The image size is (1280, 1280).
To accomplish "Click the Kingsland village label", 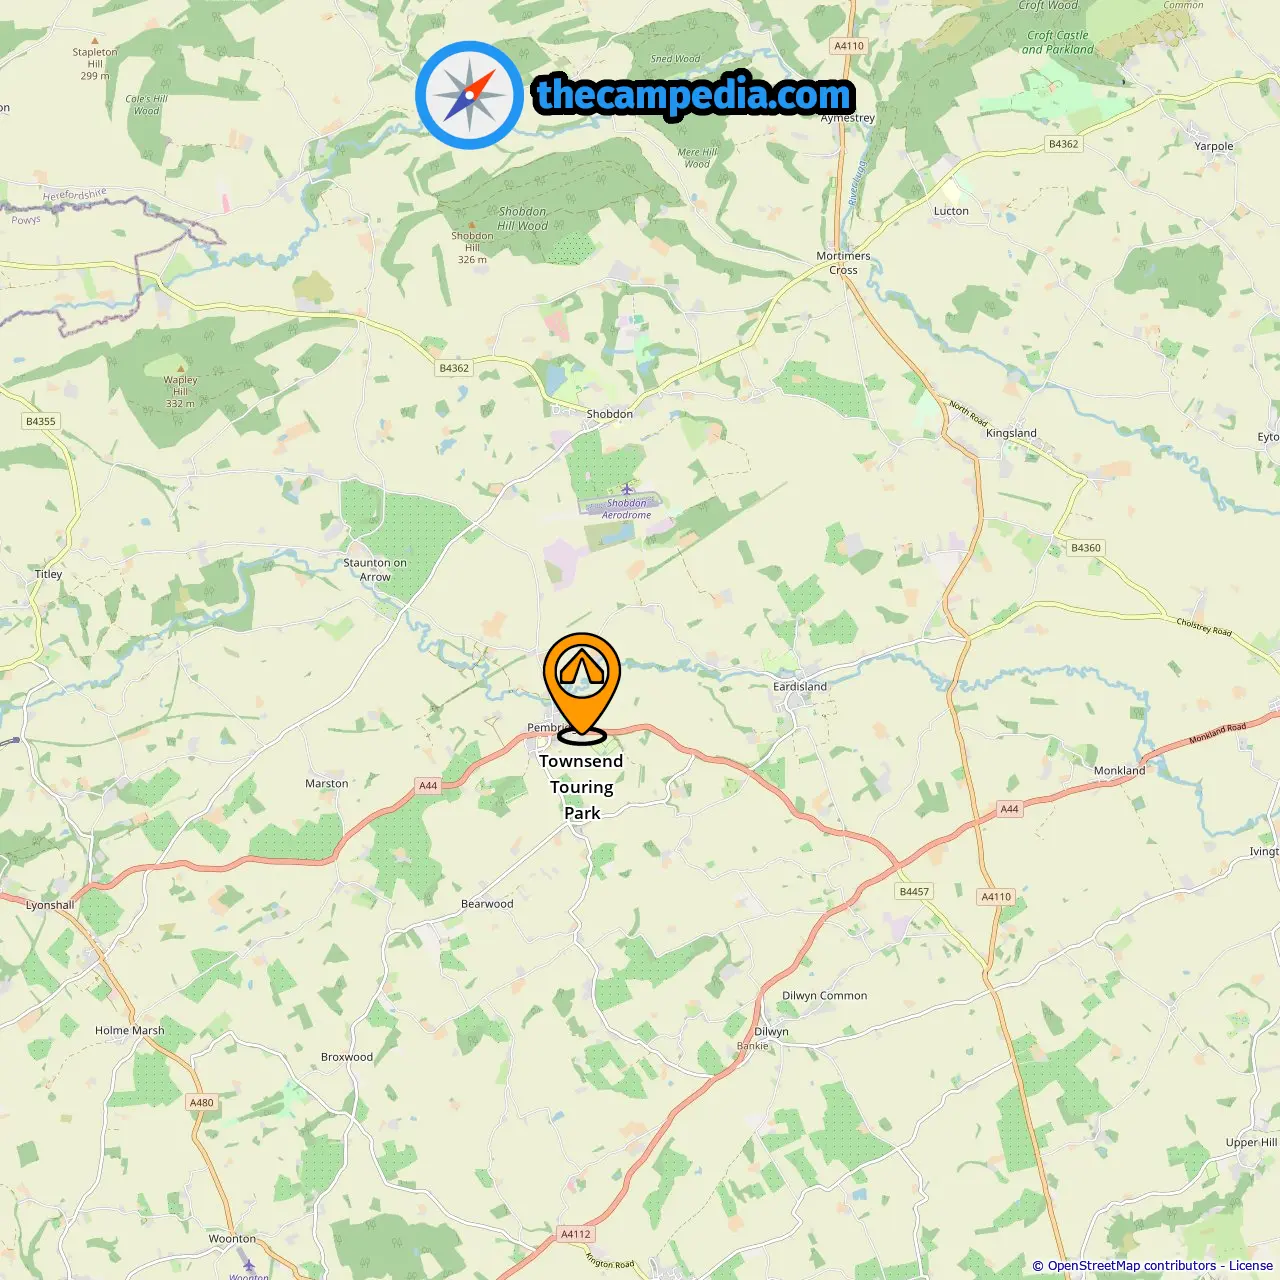I will 1011,433.
